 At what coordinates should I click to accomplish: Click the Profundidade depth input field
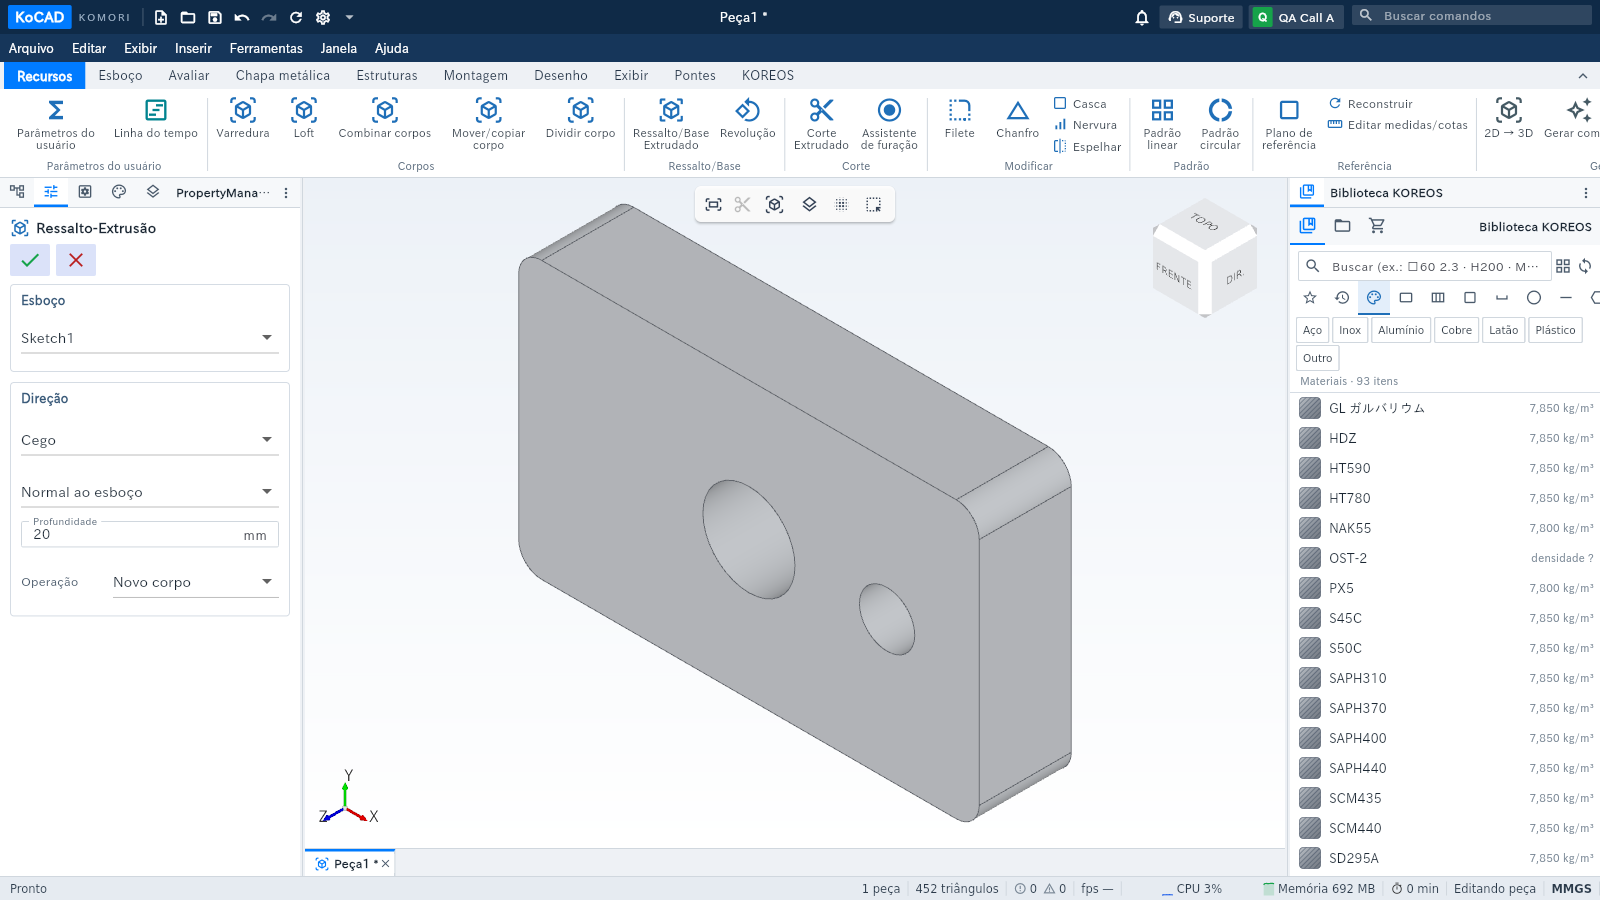click(x=149, y=534)
